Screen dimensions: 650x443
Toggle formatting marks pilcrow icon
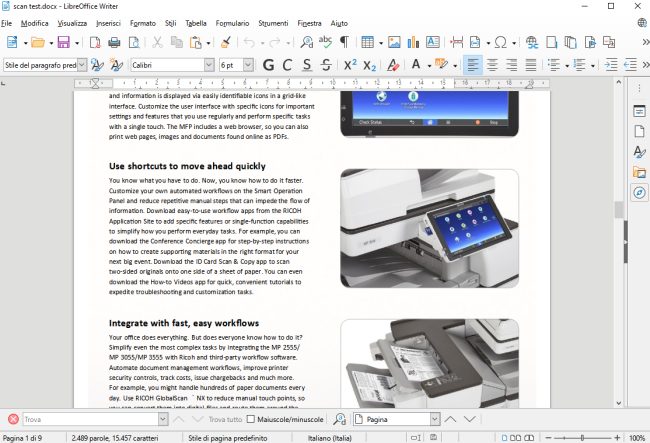click(x=344, y=42)
